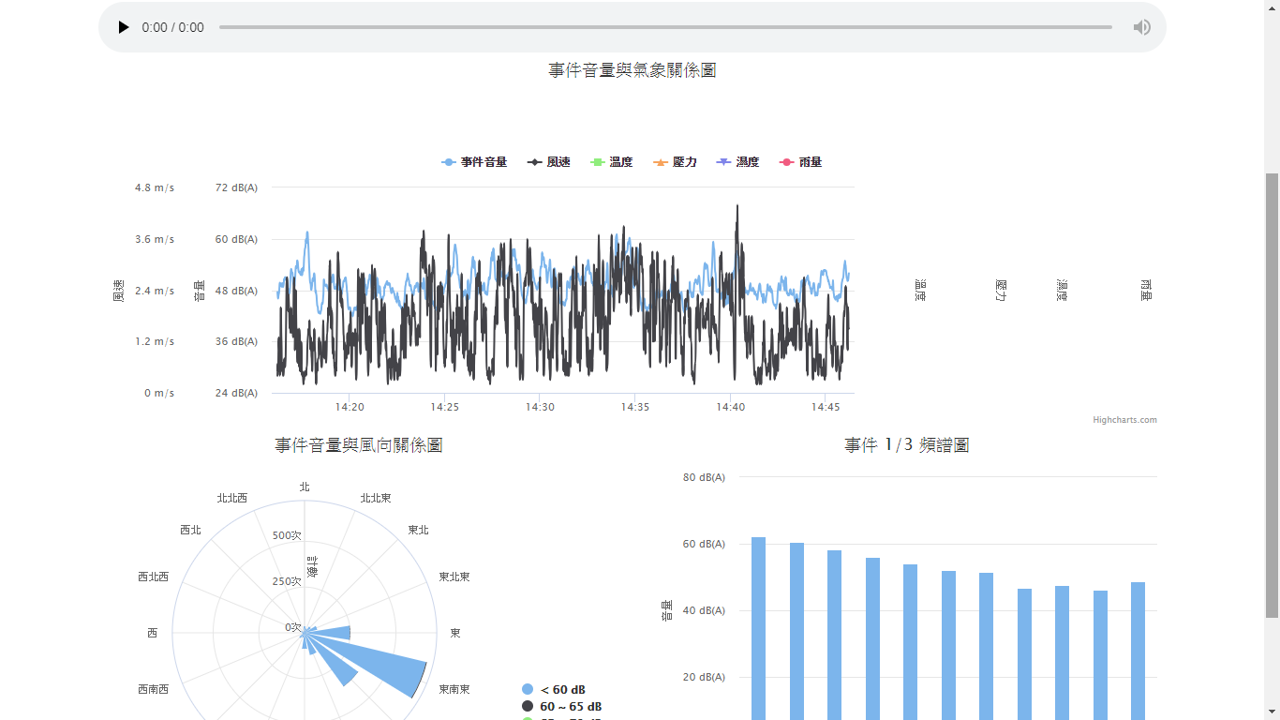Toggle 事件音量 series in chart legend
The image size is (1280, 720).
click(475, 162)
